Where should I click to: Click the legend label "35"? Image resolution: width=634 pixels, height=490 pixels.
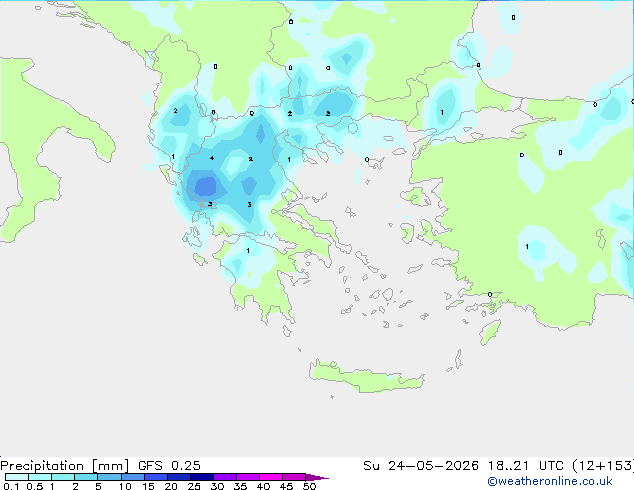[240, 486]
